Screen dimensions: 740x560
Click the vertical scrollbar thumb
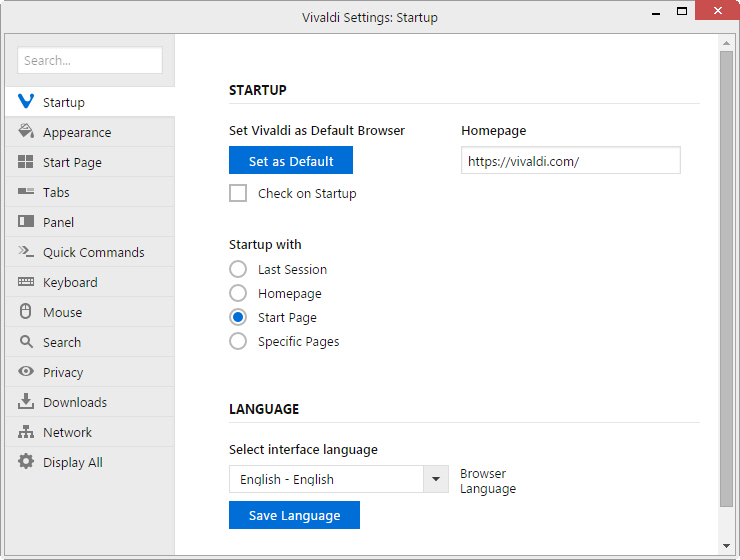726,278
